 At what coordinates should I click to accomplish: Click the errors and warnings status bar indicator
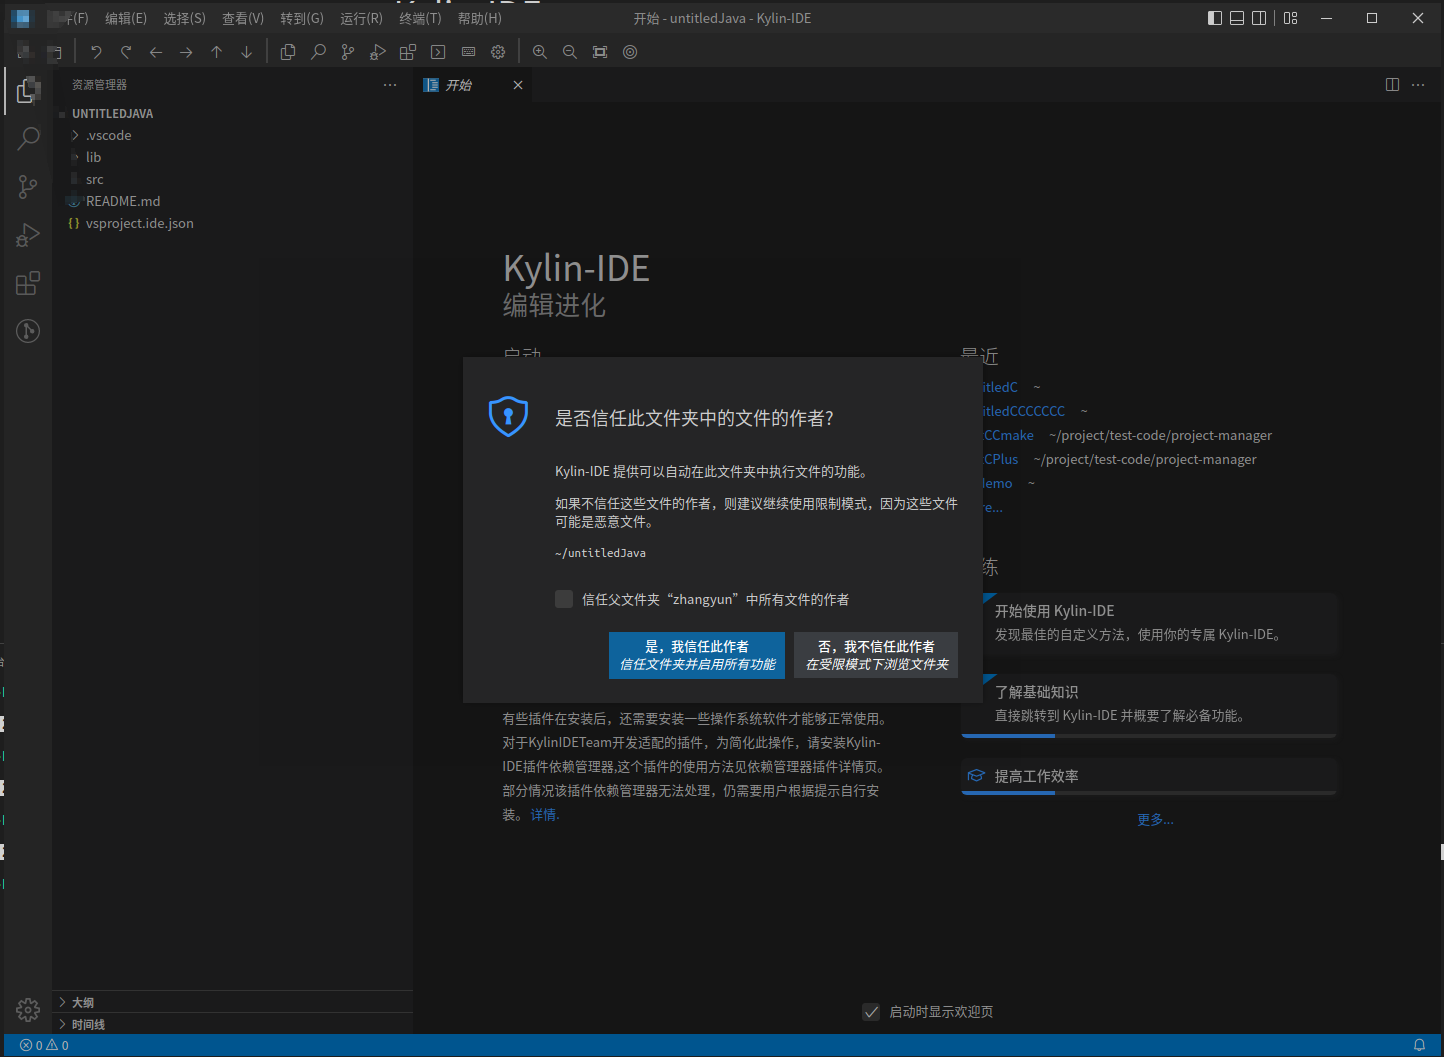45,1045
